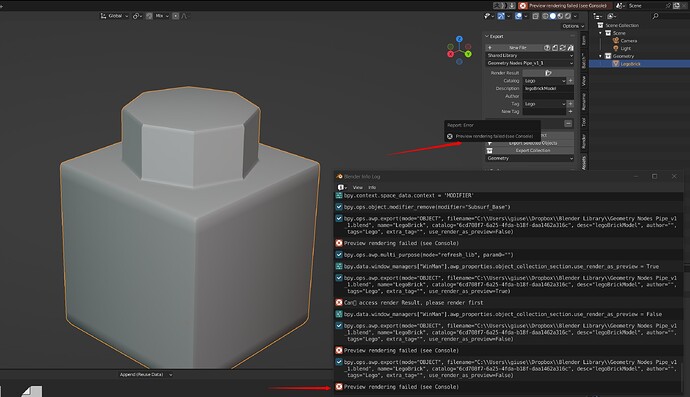Open the proportional falloff curve menu
The height and width of the screenshot is (397, 690).
point(184,16)
